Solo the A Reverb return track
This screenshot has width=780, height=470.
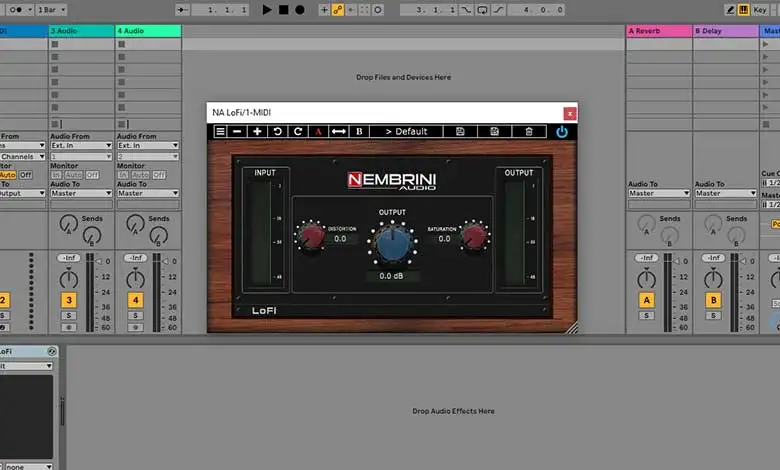tap(646, 316)
